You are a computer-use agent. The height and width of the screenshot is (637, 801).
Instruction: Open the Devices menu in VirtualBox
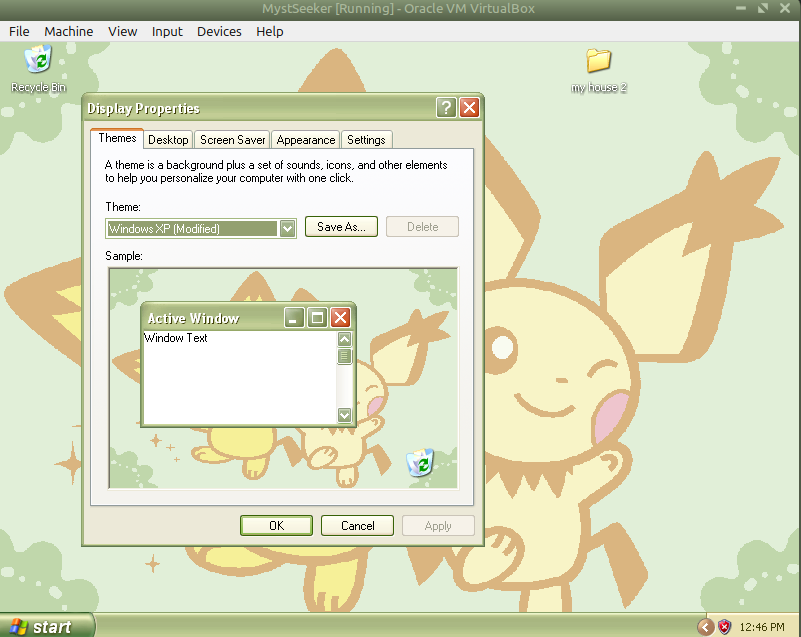click(x=219, y=31)
